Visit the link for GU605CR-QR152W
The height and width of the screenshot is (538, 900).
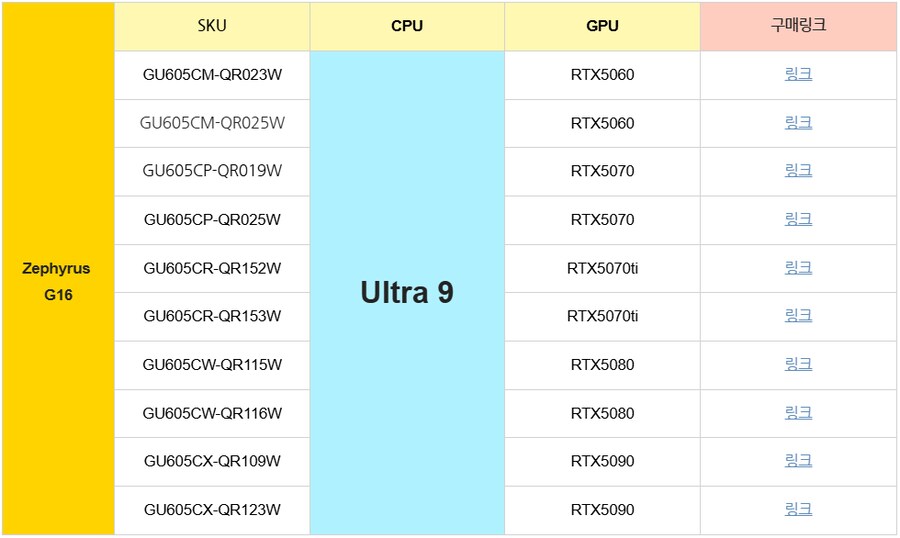click(798, 267)
